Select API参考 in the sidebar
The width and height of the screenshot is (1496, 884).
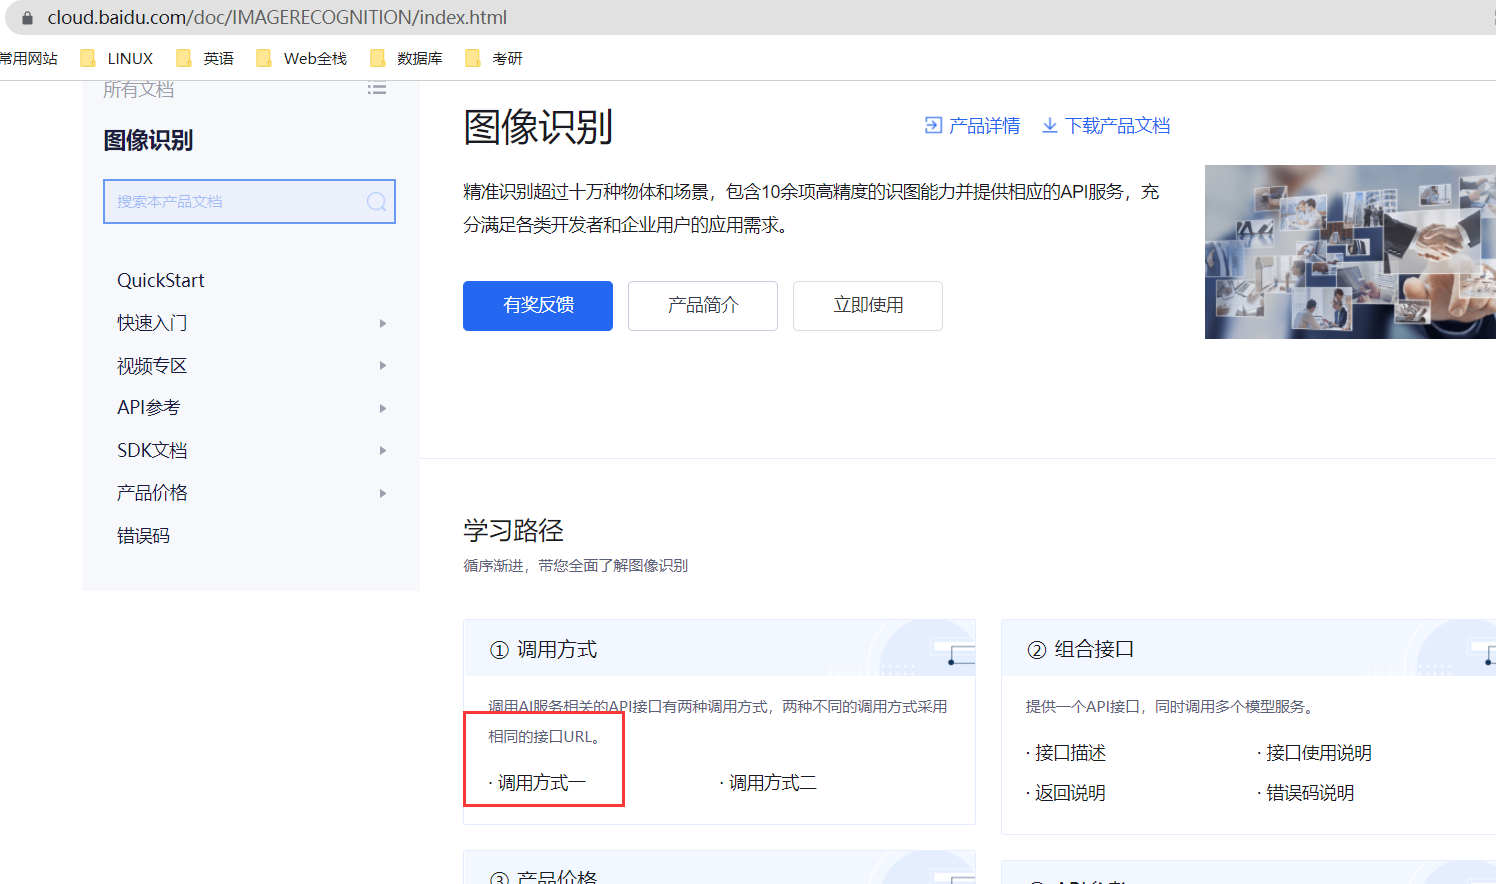pos(149,408)
